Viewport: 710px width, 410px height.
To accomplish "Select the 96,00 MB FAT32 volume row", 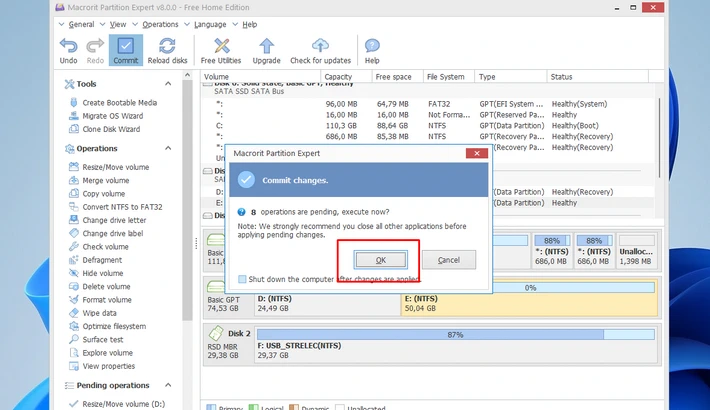I will coord(429,104).
